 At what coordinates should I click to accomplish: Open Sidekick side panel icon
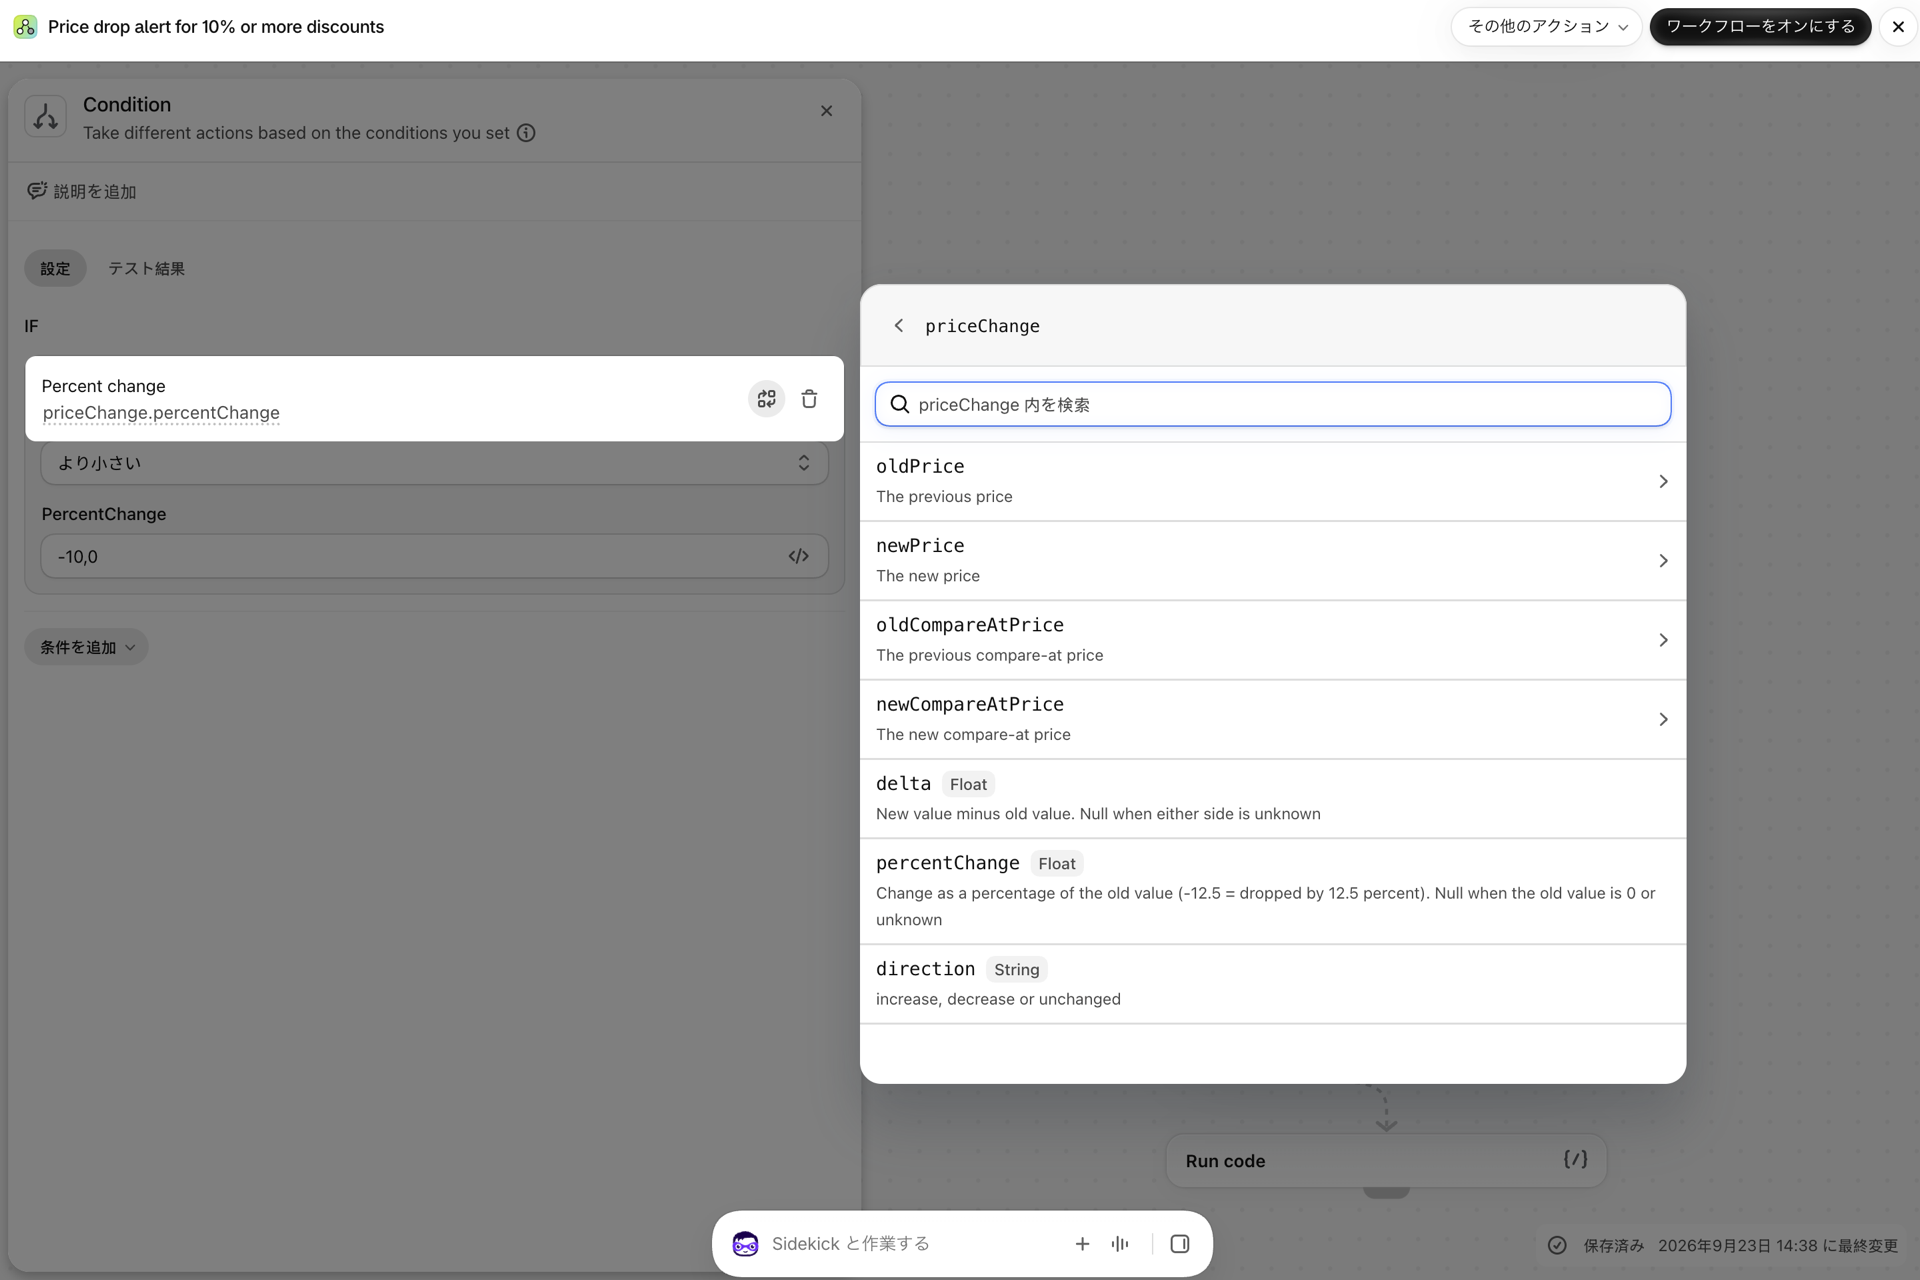click(x=1180, y=1243)
